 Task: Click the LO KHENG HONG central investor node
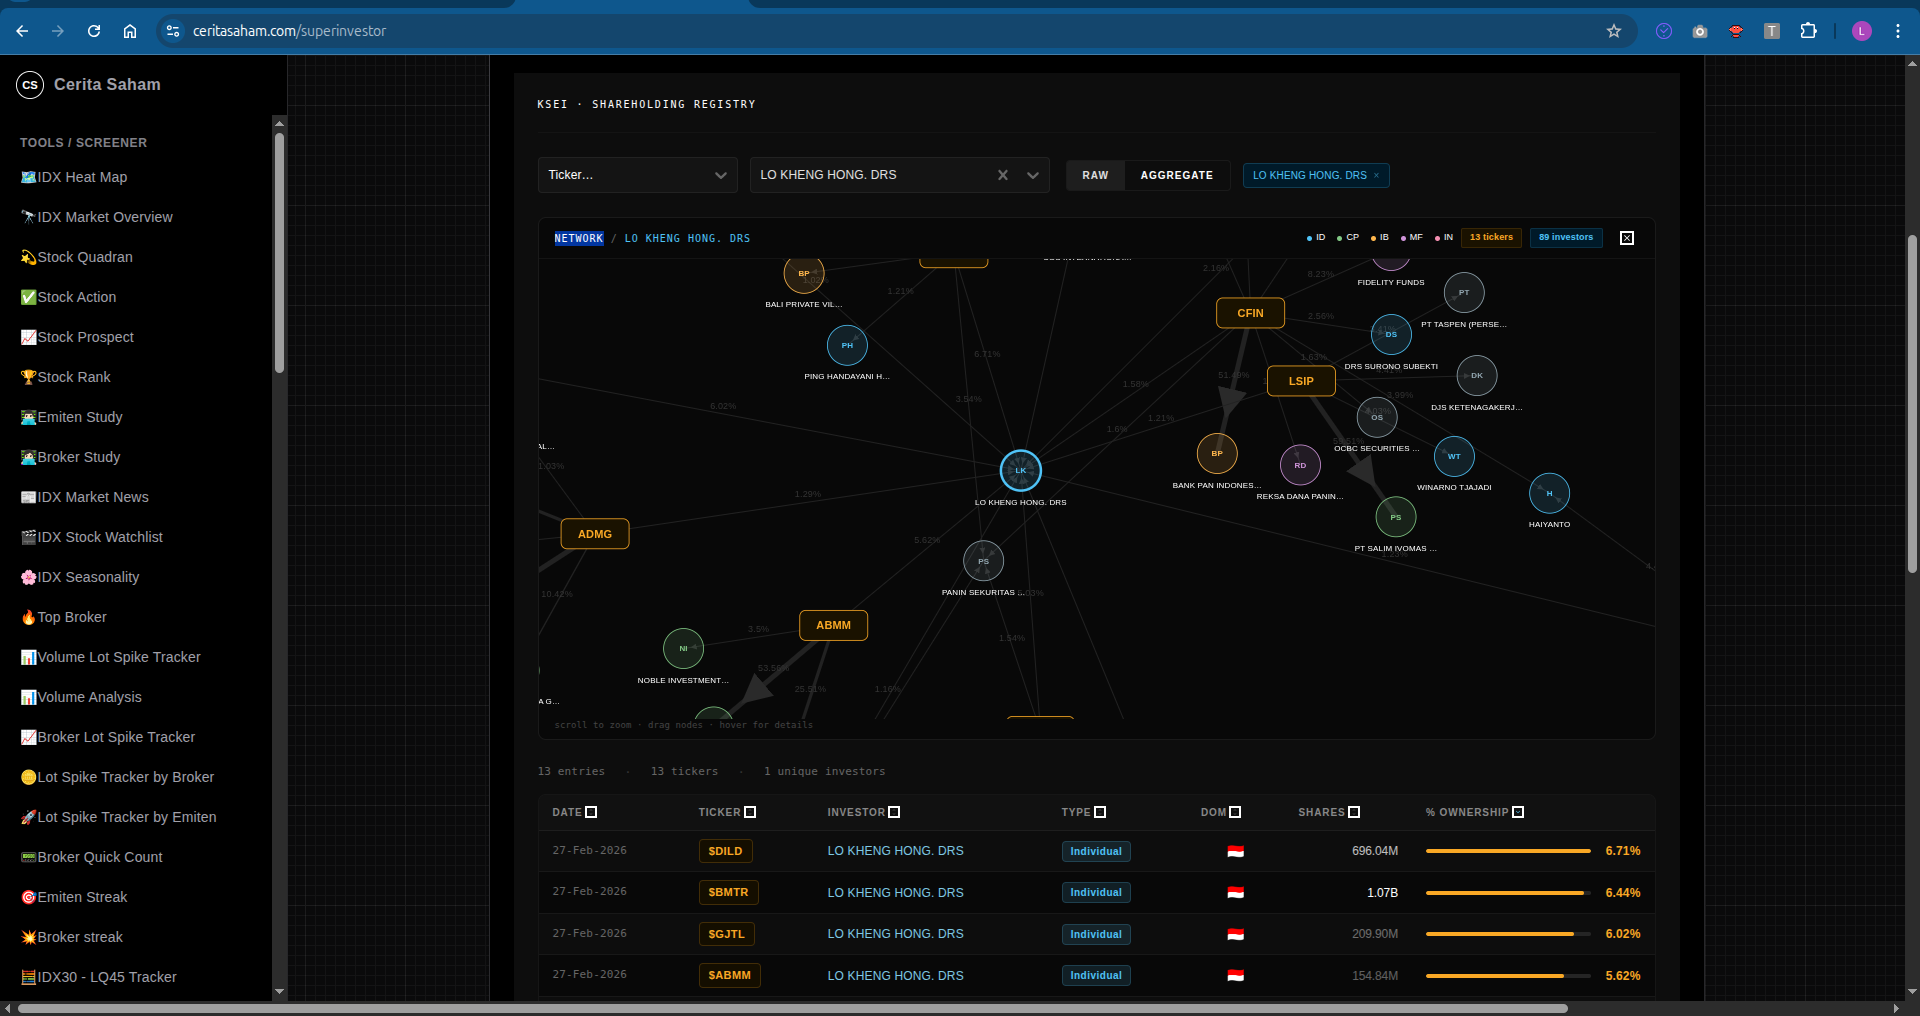[x=1020, y=470]
